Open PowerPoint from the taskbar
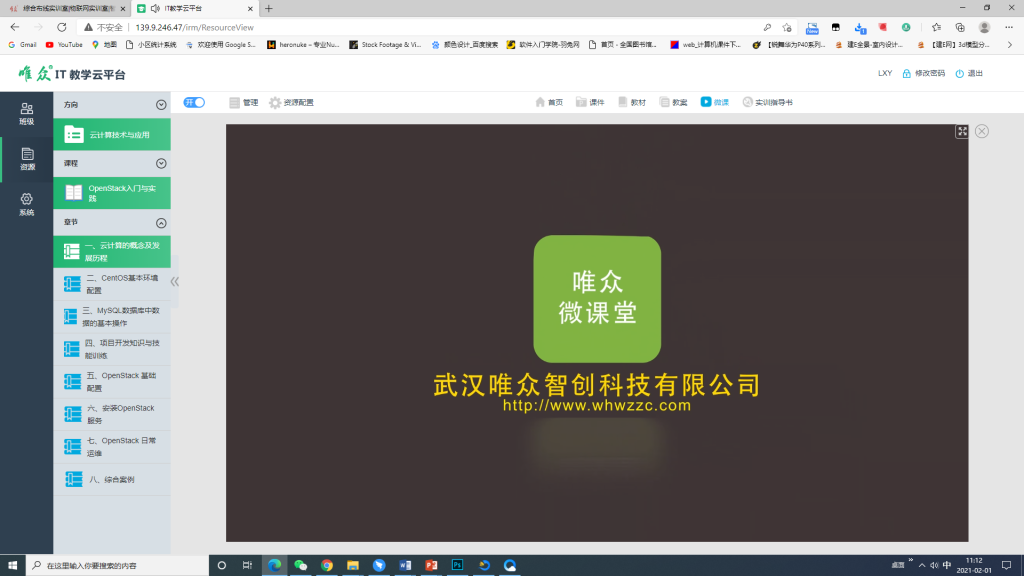This screenshot has height=576, width=1024. click(x=431, y=566)
